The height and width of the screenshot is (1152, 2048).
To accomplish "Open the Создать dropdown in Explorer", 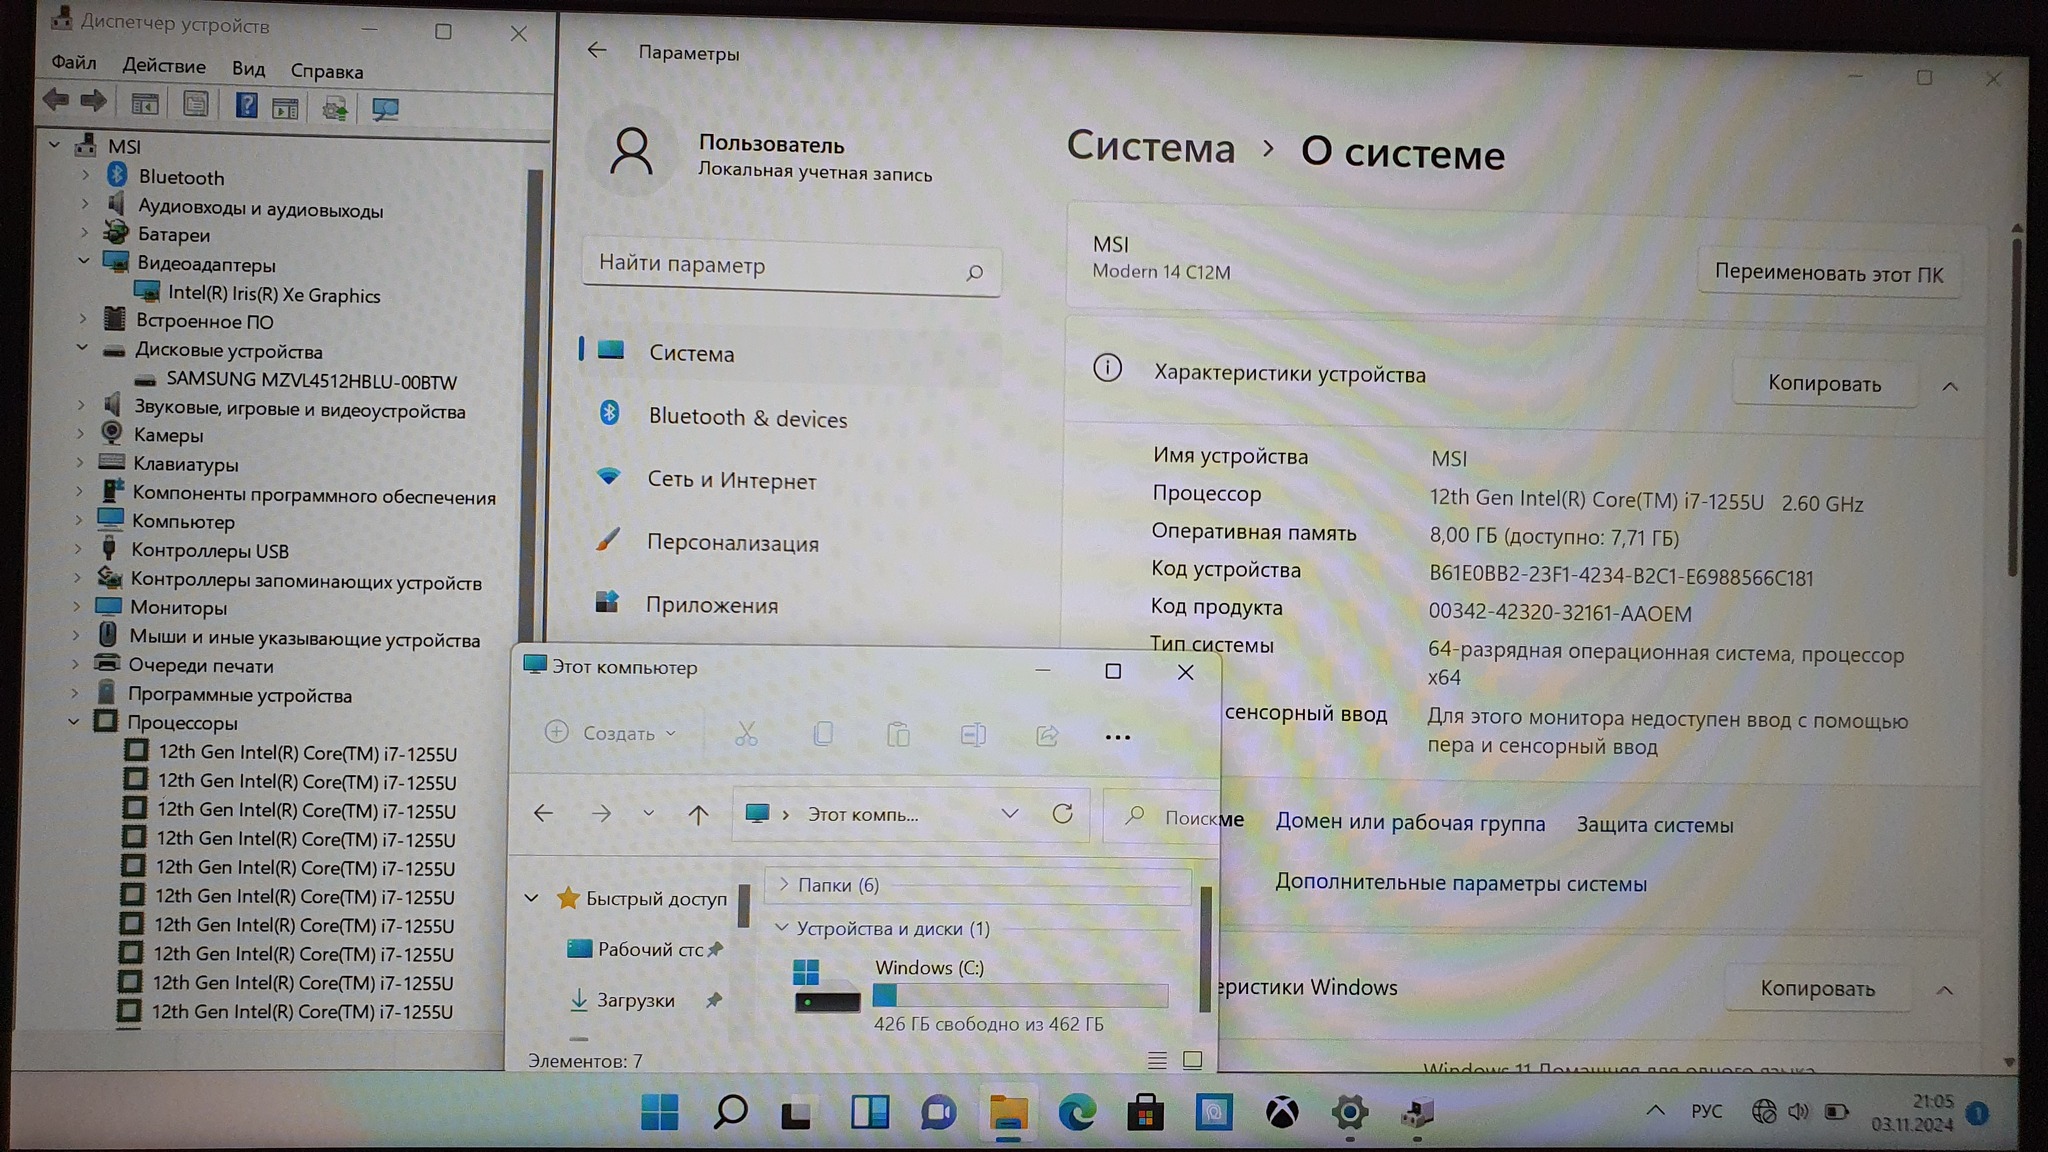I will [x=612, y=734].
